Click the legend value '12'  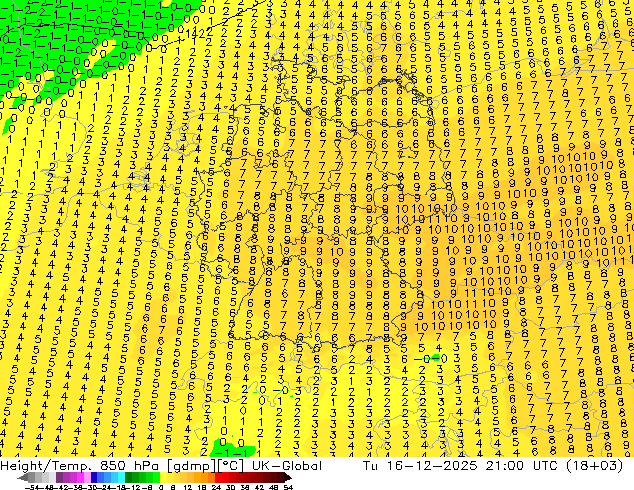pos(188,488)
